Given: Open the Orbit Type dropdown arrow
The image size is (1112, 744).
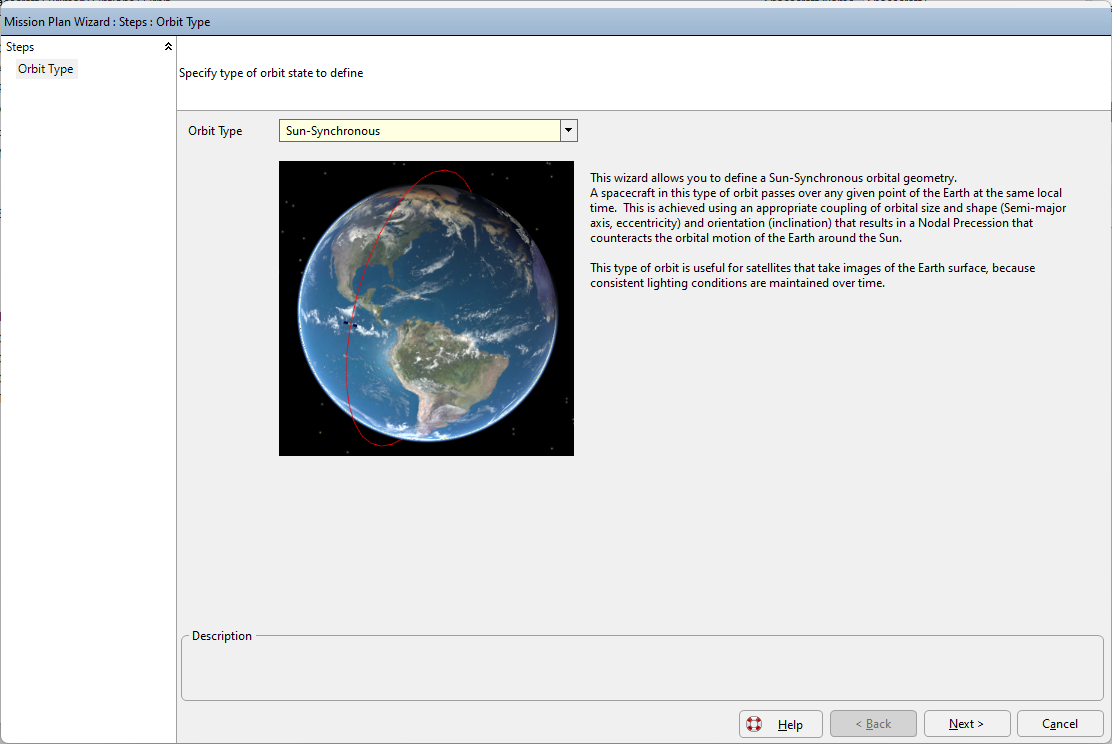Looking at the screenshot, I should [x=568, y=131].
